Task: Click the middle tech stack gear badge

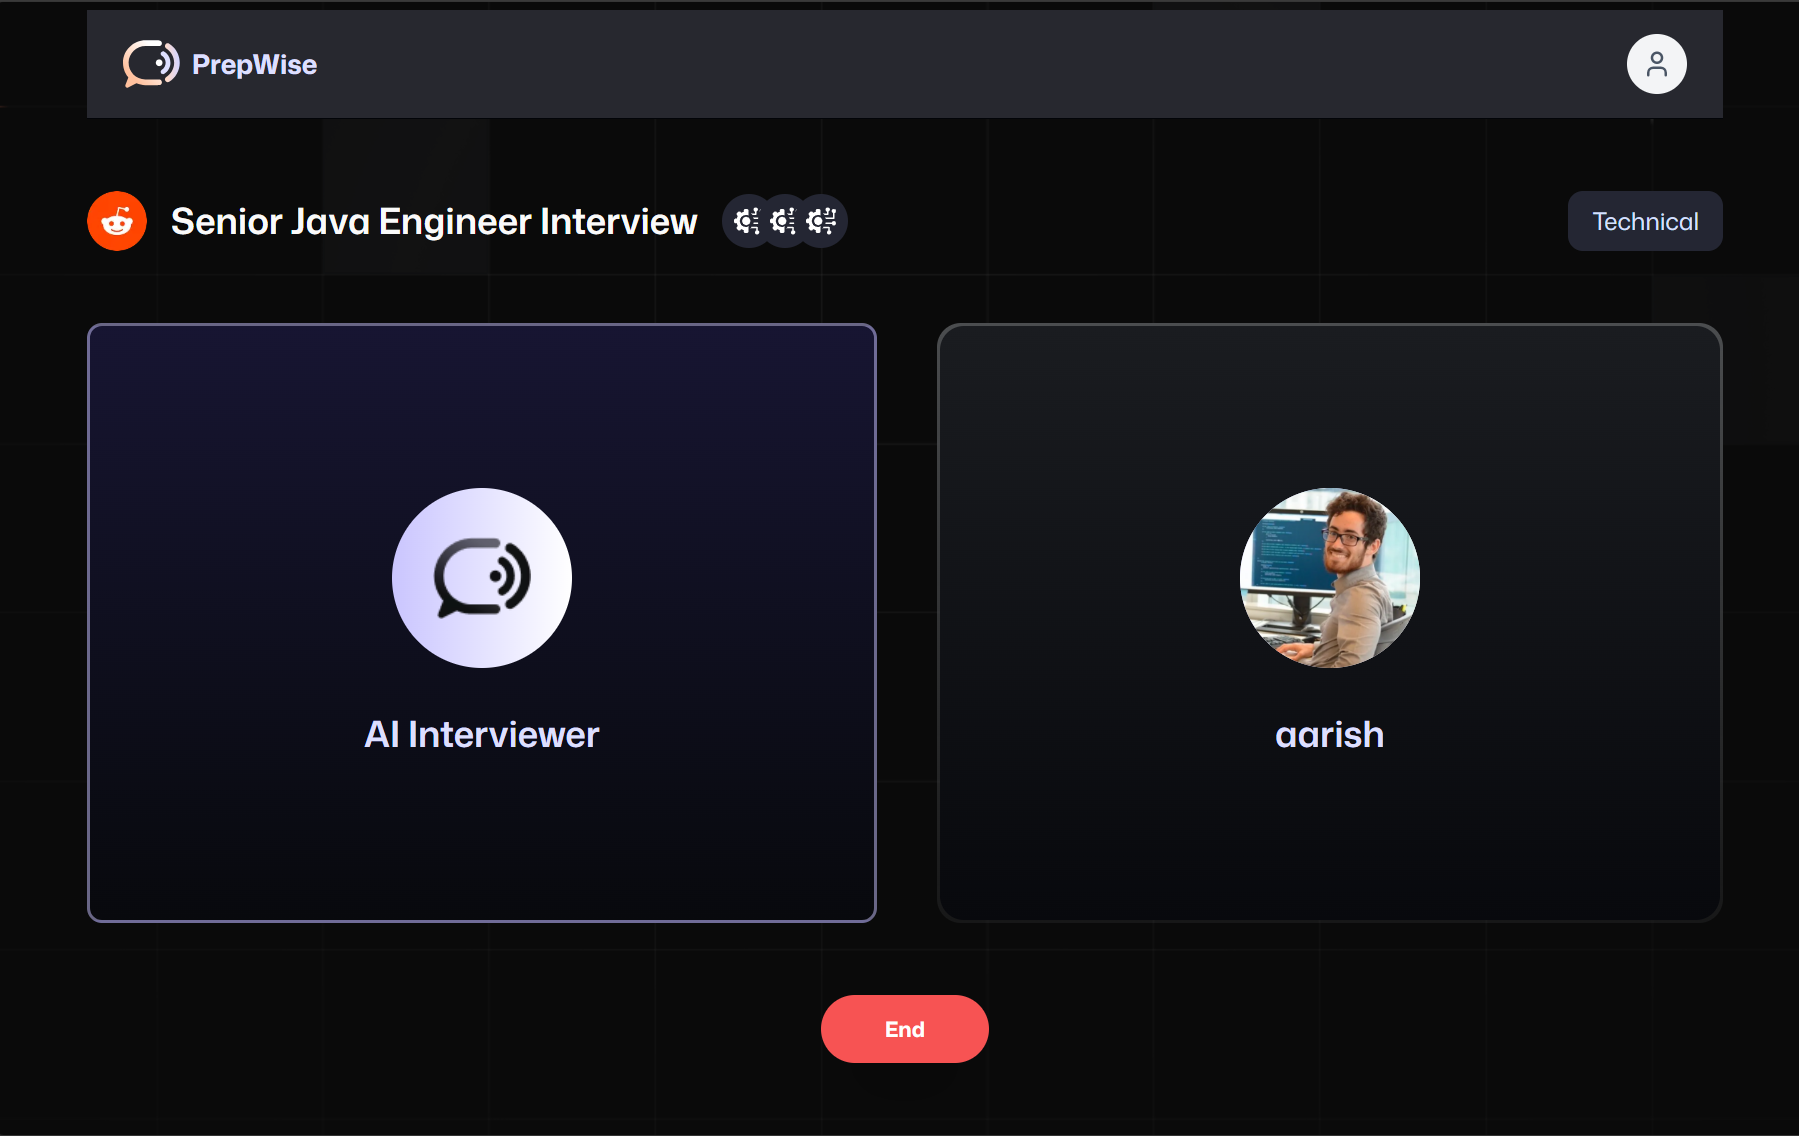Action: (x=784, y=221)
